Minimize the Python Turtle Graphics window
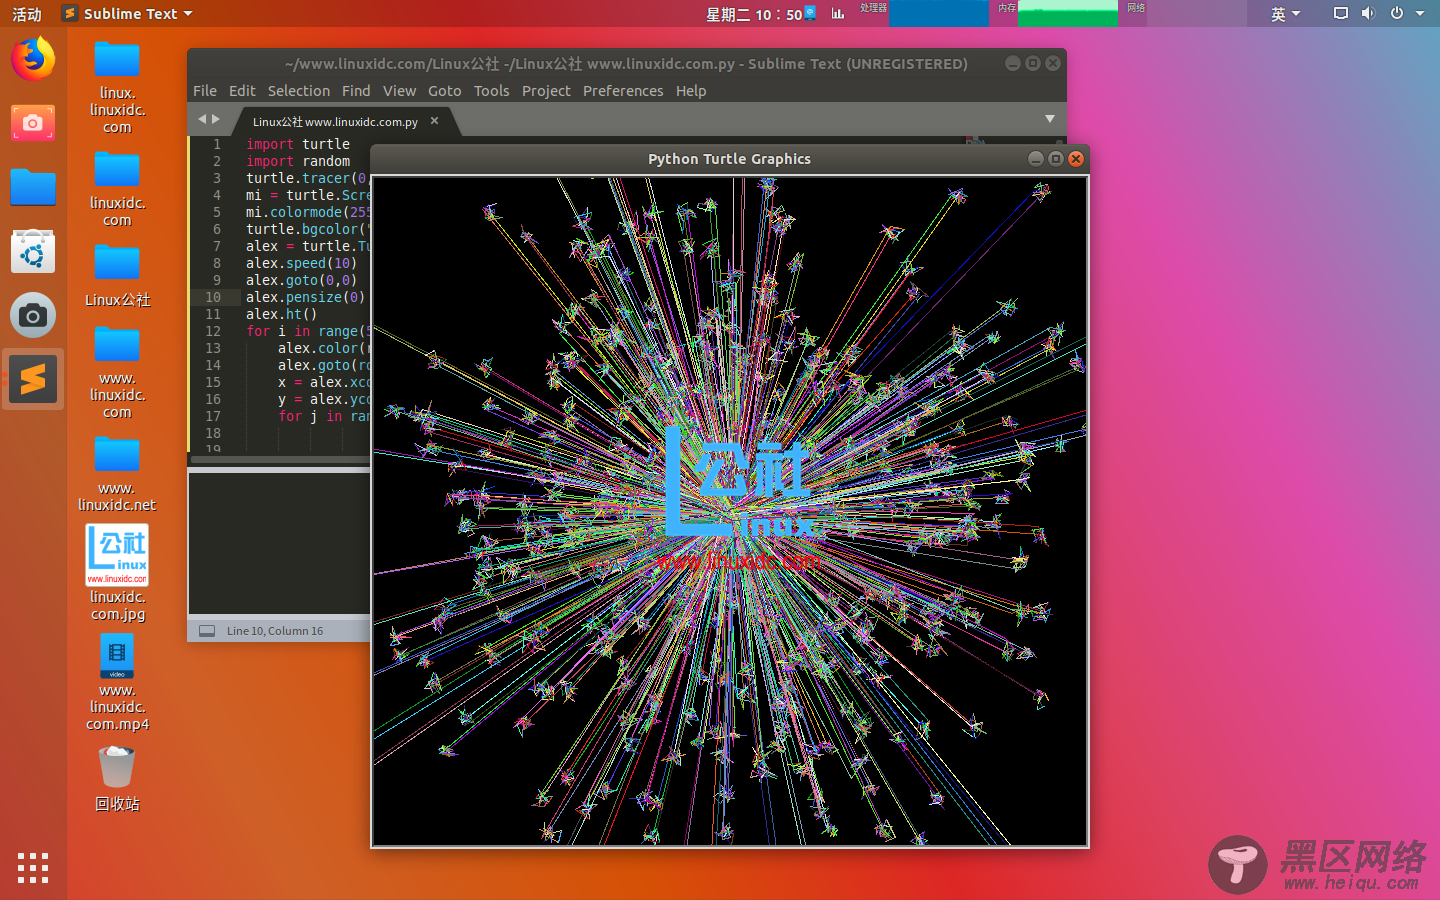Screen dimensions: 1440x900 1036,159
